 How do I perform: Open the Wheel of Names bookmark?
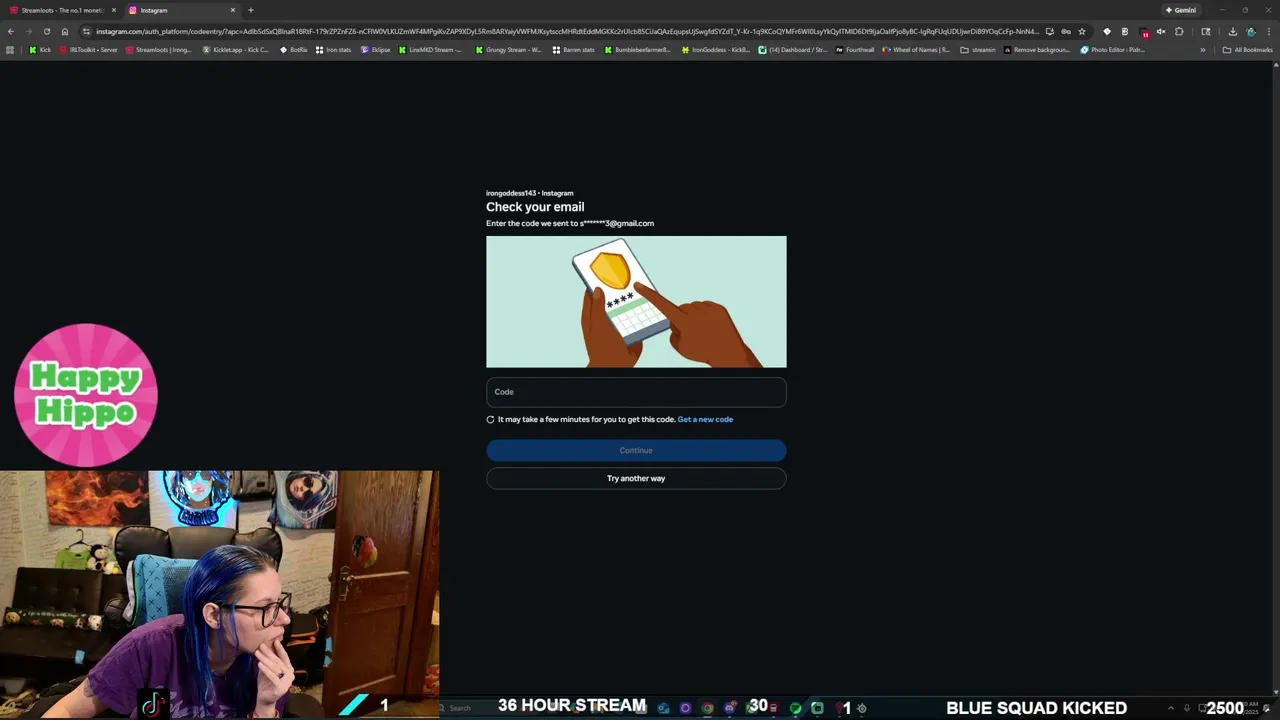916,49
